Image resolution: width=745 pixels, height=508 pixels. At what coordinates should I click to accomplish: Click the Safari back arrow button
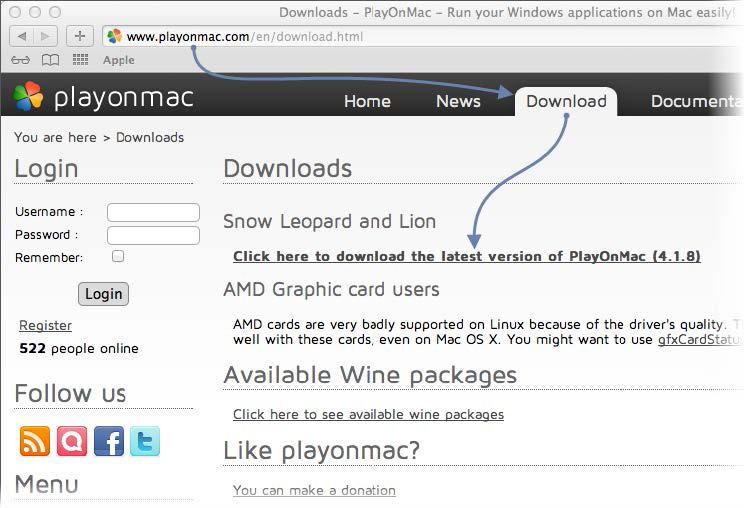click(x=22, y=36)
